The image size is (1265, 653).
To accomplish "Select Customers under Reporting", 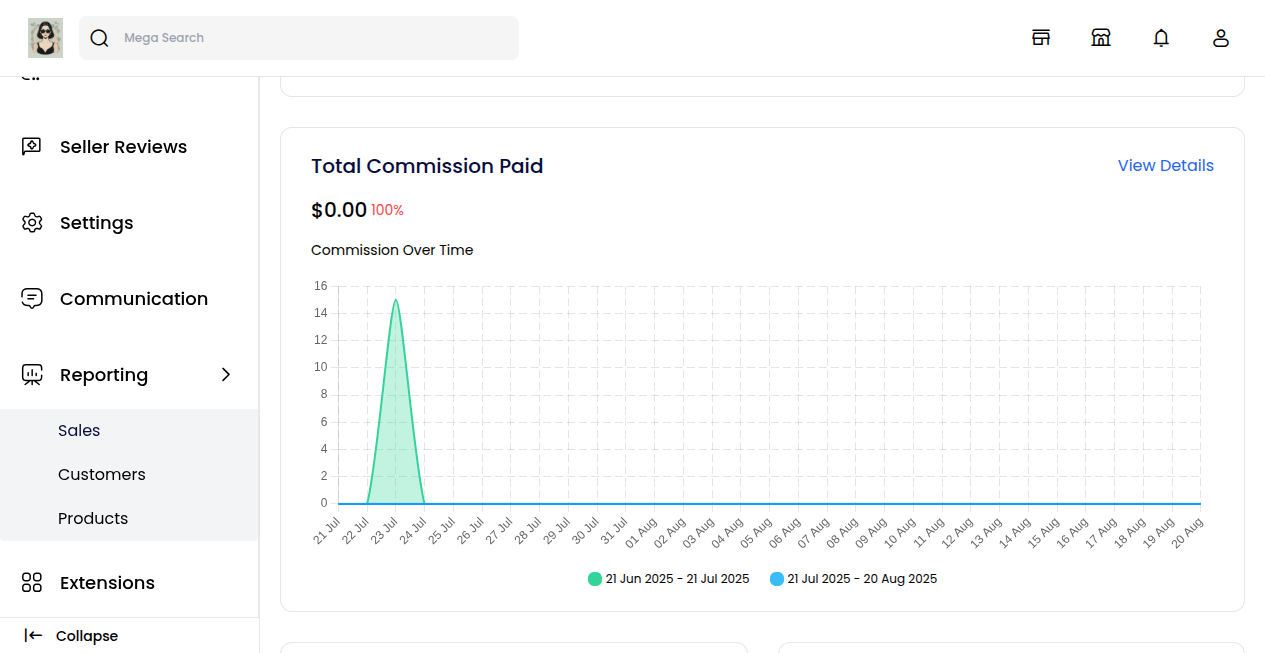I will click(x=102, y=474).
